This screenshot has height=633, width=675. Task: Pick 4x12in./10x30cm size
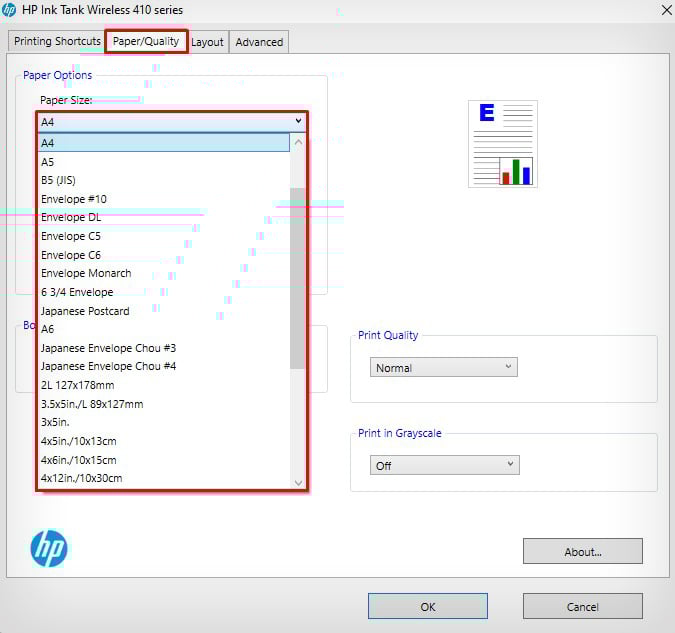coord(164,478)
